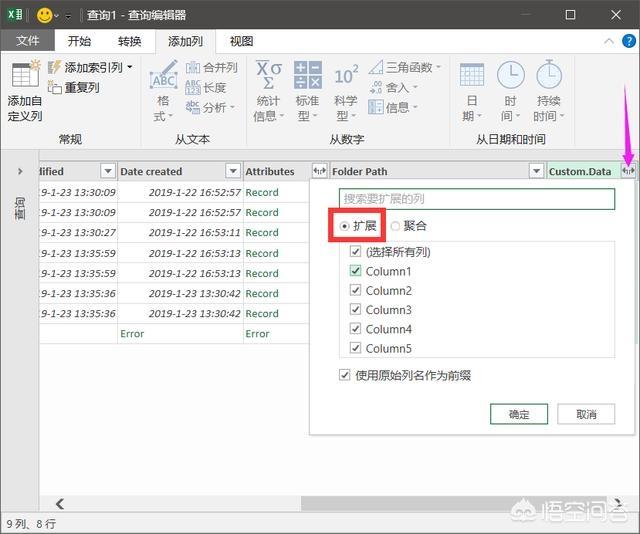Switch to the Add Column (添加列) tab
Viewport: 640px width, 534px height.
(x=185, y=41)
